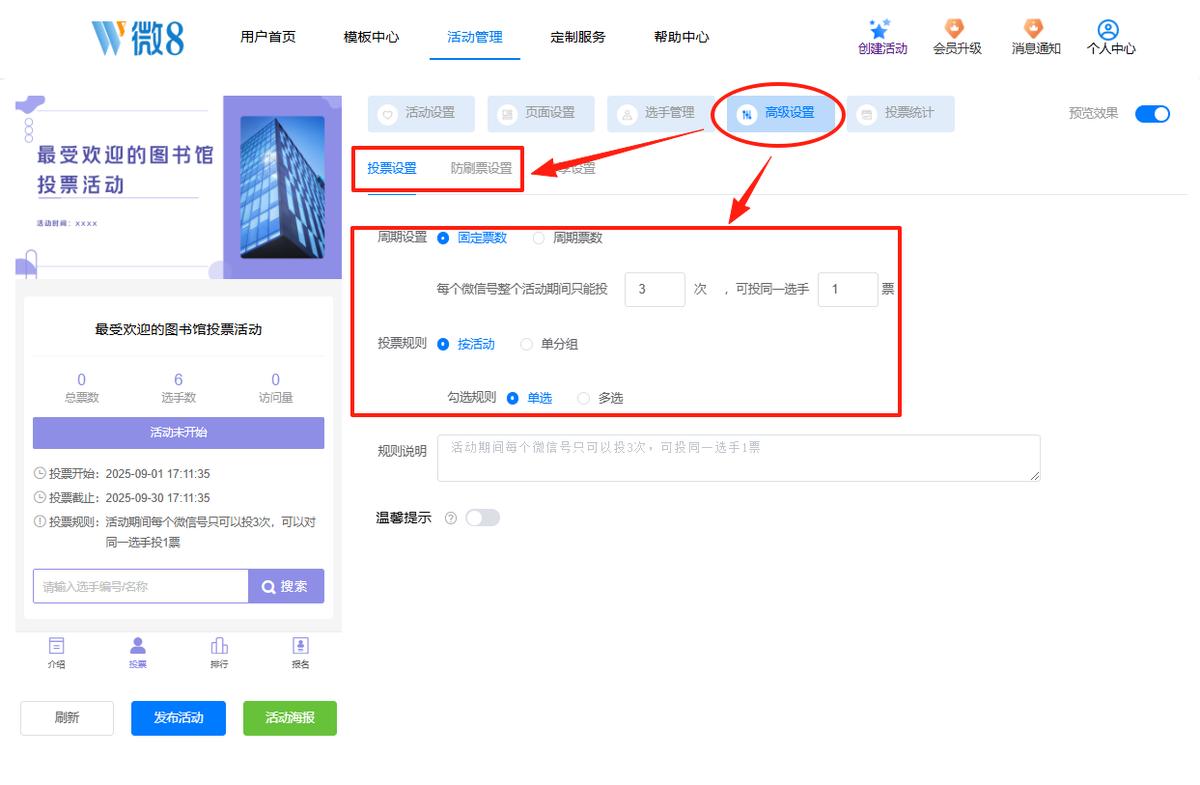Choose the 按活动 voting rule
This screenshot has height=785, width=1200.
[x=443, y=344]
